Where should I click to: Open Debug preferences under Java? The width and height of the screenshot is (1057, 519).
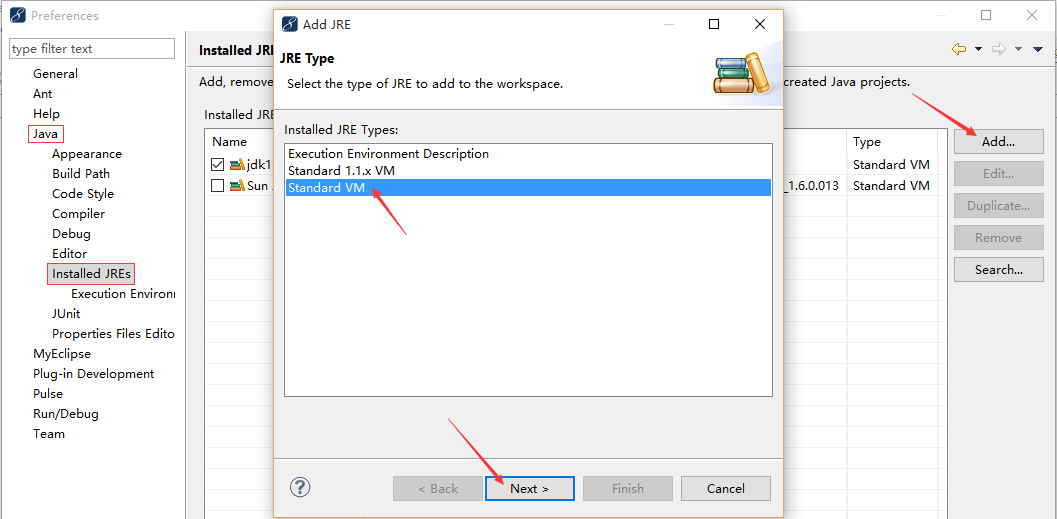[71, 234]
